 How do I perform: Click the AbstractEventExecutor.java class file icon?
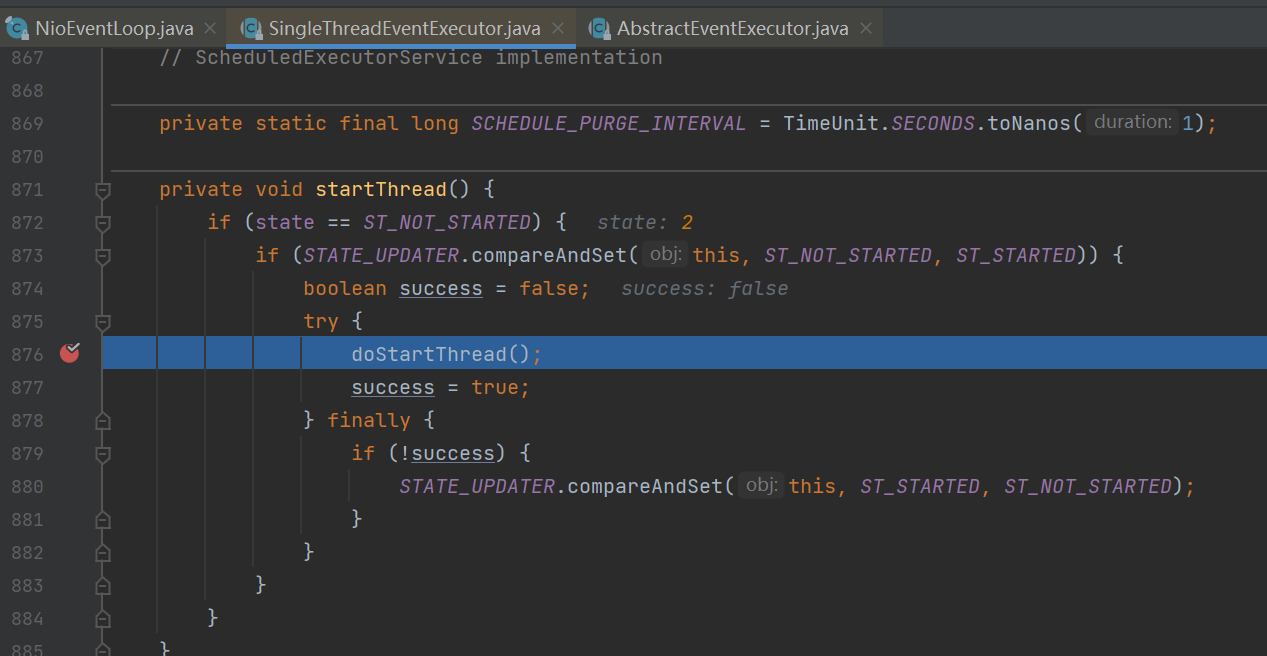pos(599,28)
